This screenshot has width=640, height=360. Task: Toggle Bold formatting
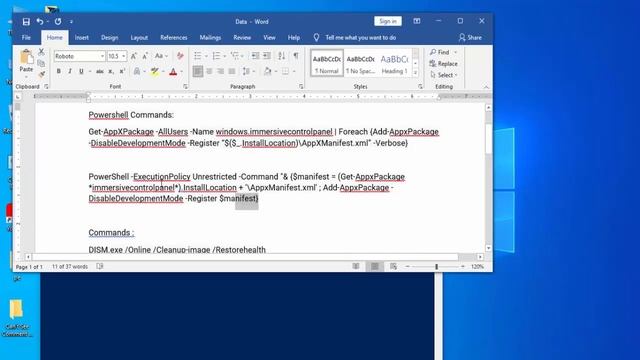click(59, 71)
